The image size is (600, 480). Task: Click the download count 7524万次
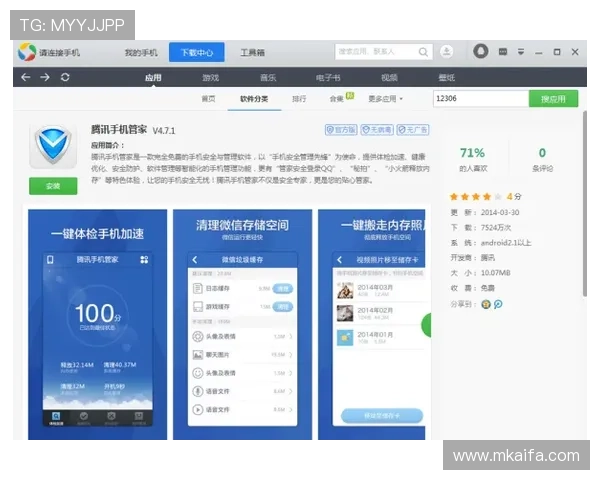pos(496,228)
